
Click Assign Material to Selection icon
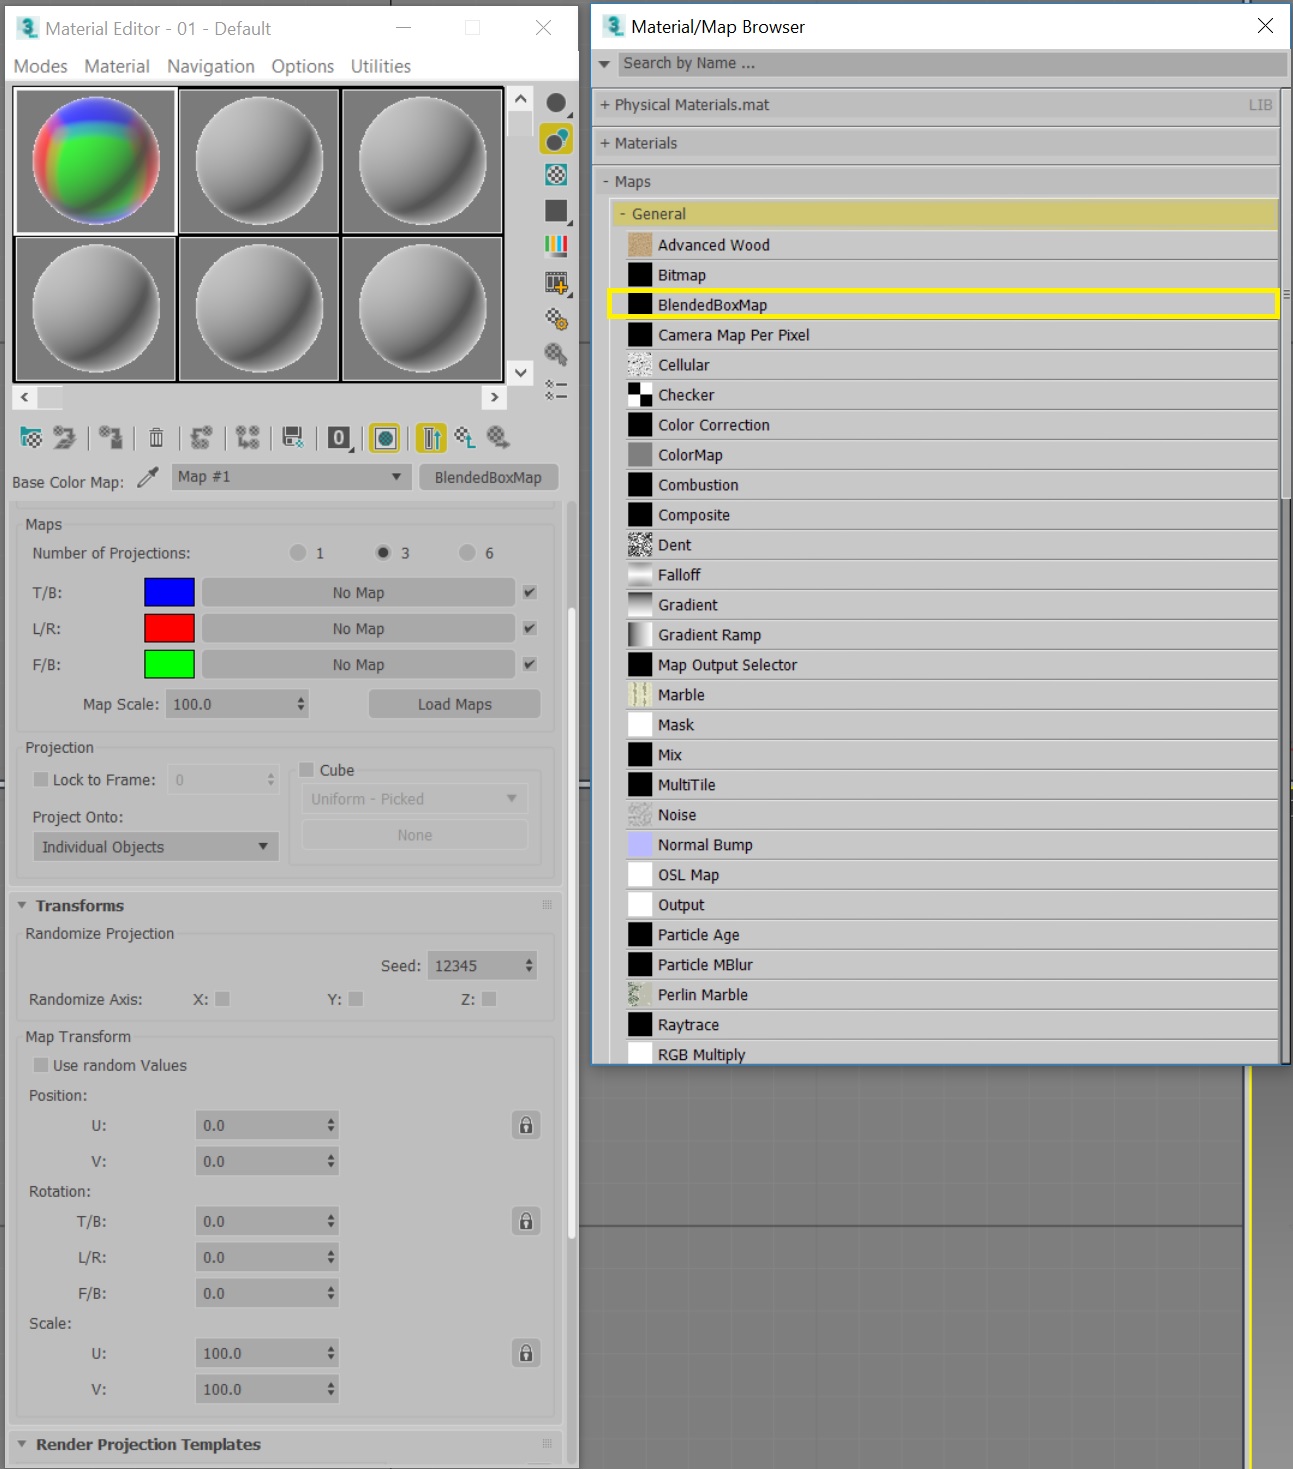(x=110, y=438)
